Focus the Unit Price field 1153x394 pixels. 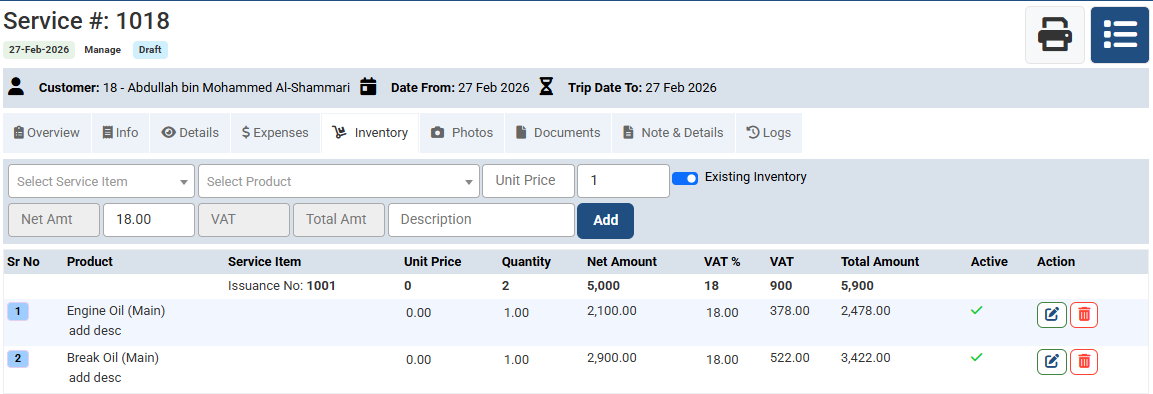point(528,181)
